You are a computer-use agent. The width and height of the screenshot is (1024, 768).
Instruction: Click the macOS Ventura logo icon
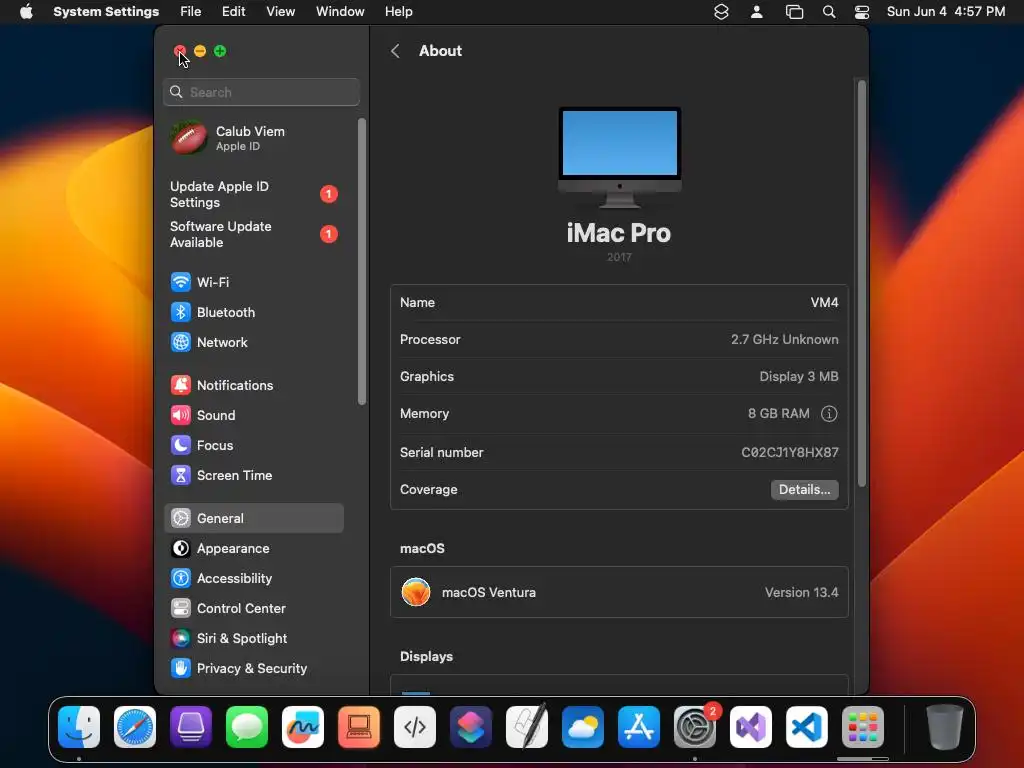coord(416,592)
